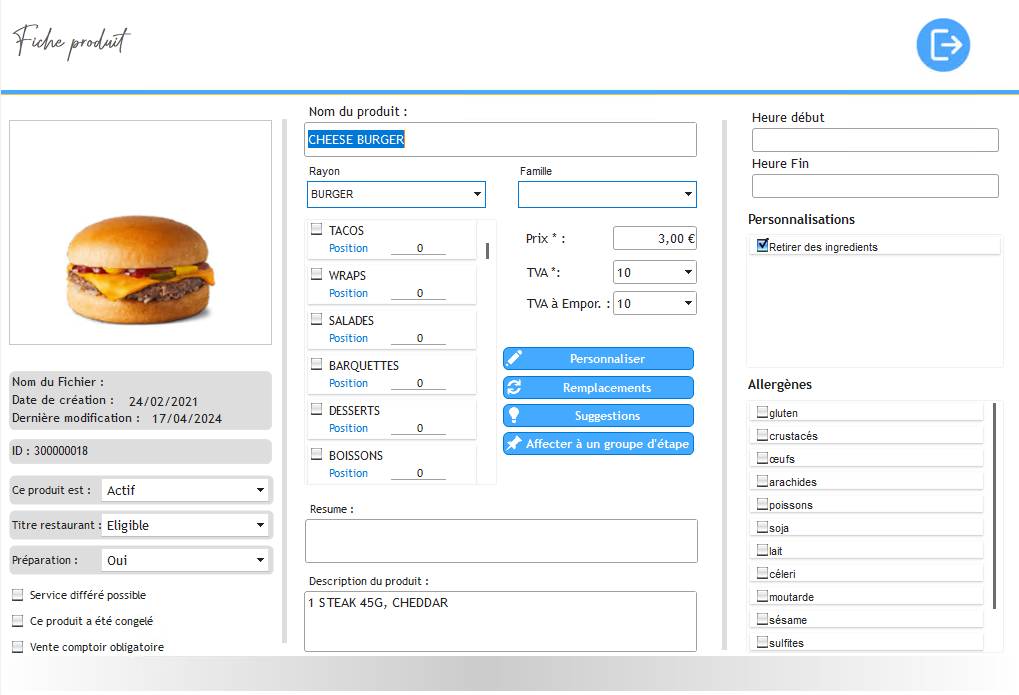The image size is (1019, 695).
Task: Tick the gluten allergen checkbox
Action: 762,412
